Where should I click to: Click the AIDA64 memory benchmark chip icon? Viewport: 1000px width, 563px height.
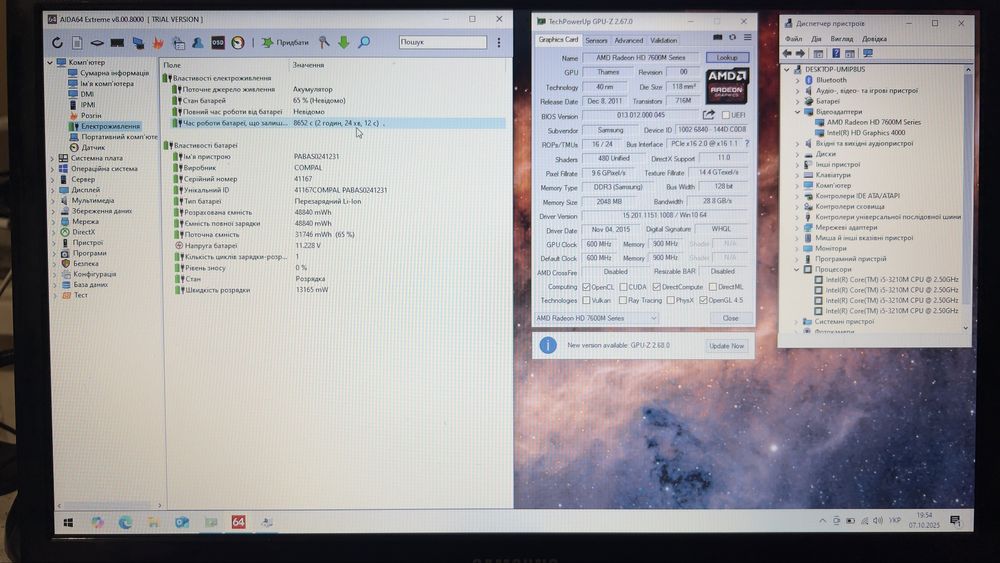117,43
